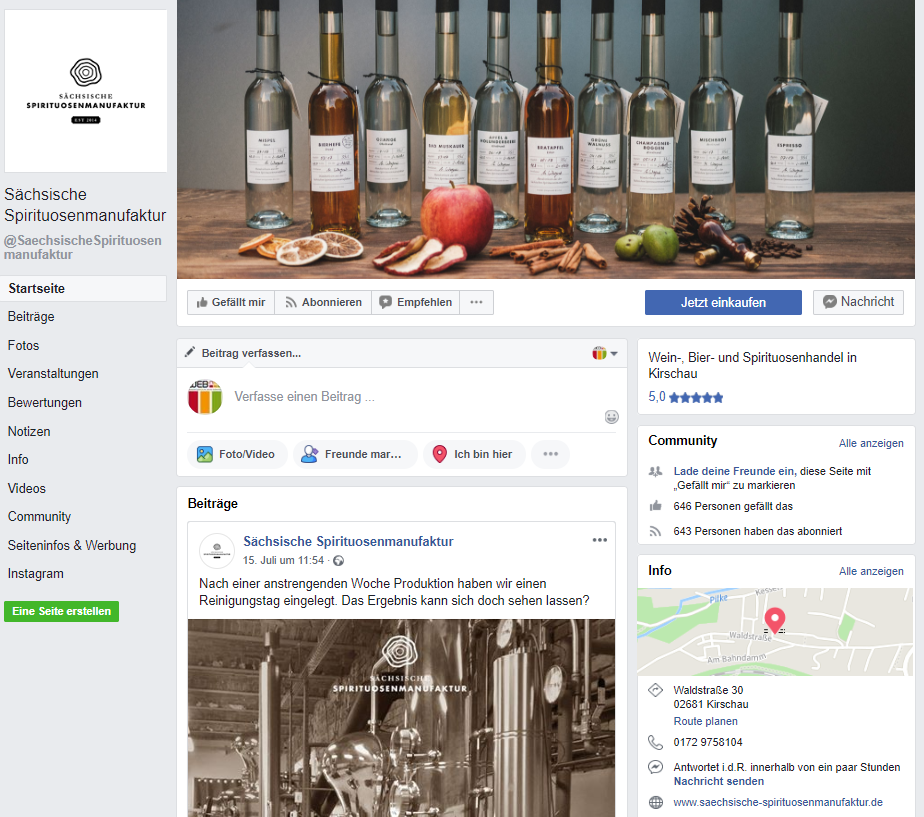Open the bottle cover photo

(x=546, y=139)
